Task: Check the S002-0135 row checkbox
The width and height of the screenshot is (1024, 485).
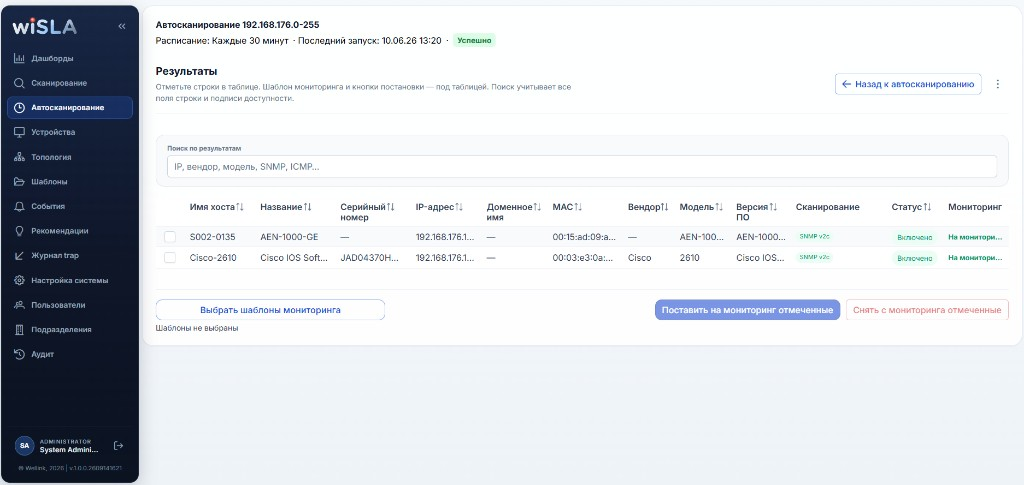Action: (x=170, y=237)
